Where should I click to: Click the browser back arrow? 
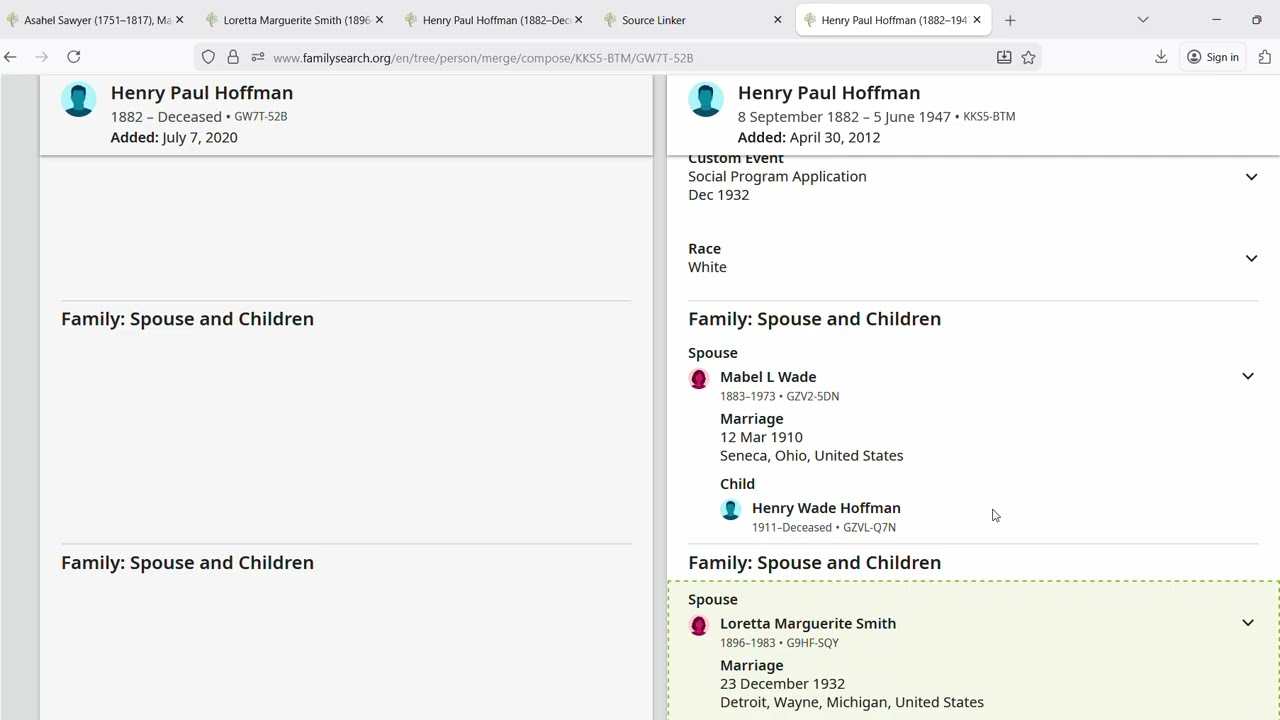click(x=10, y=57)
